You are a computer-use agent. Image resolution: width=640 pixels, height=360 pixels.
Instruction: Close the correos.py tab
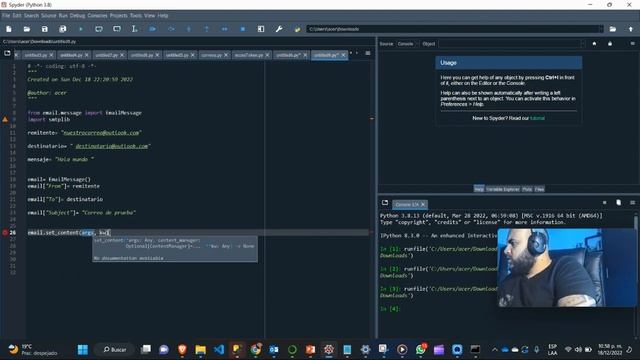pyautogui.click(x=226, y=55)
